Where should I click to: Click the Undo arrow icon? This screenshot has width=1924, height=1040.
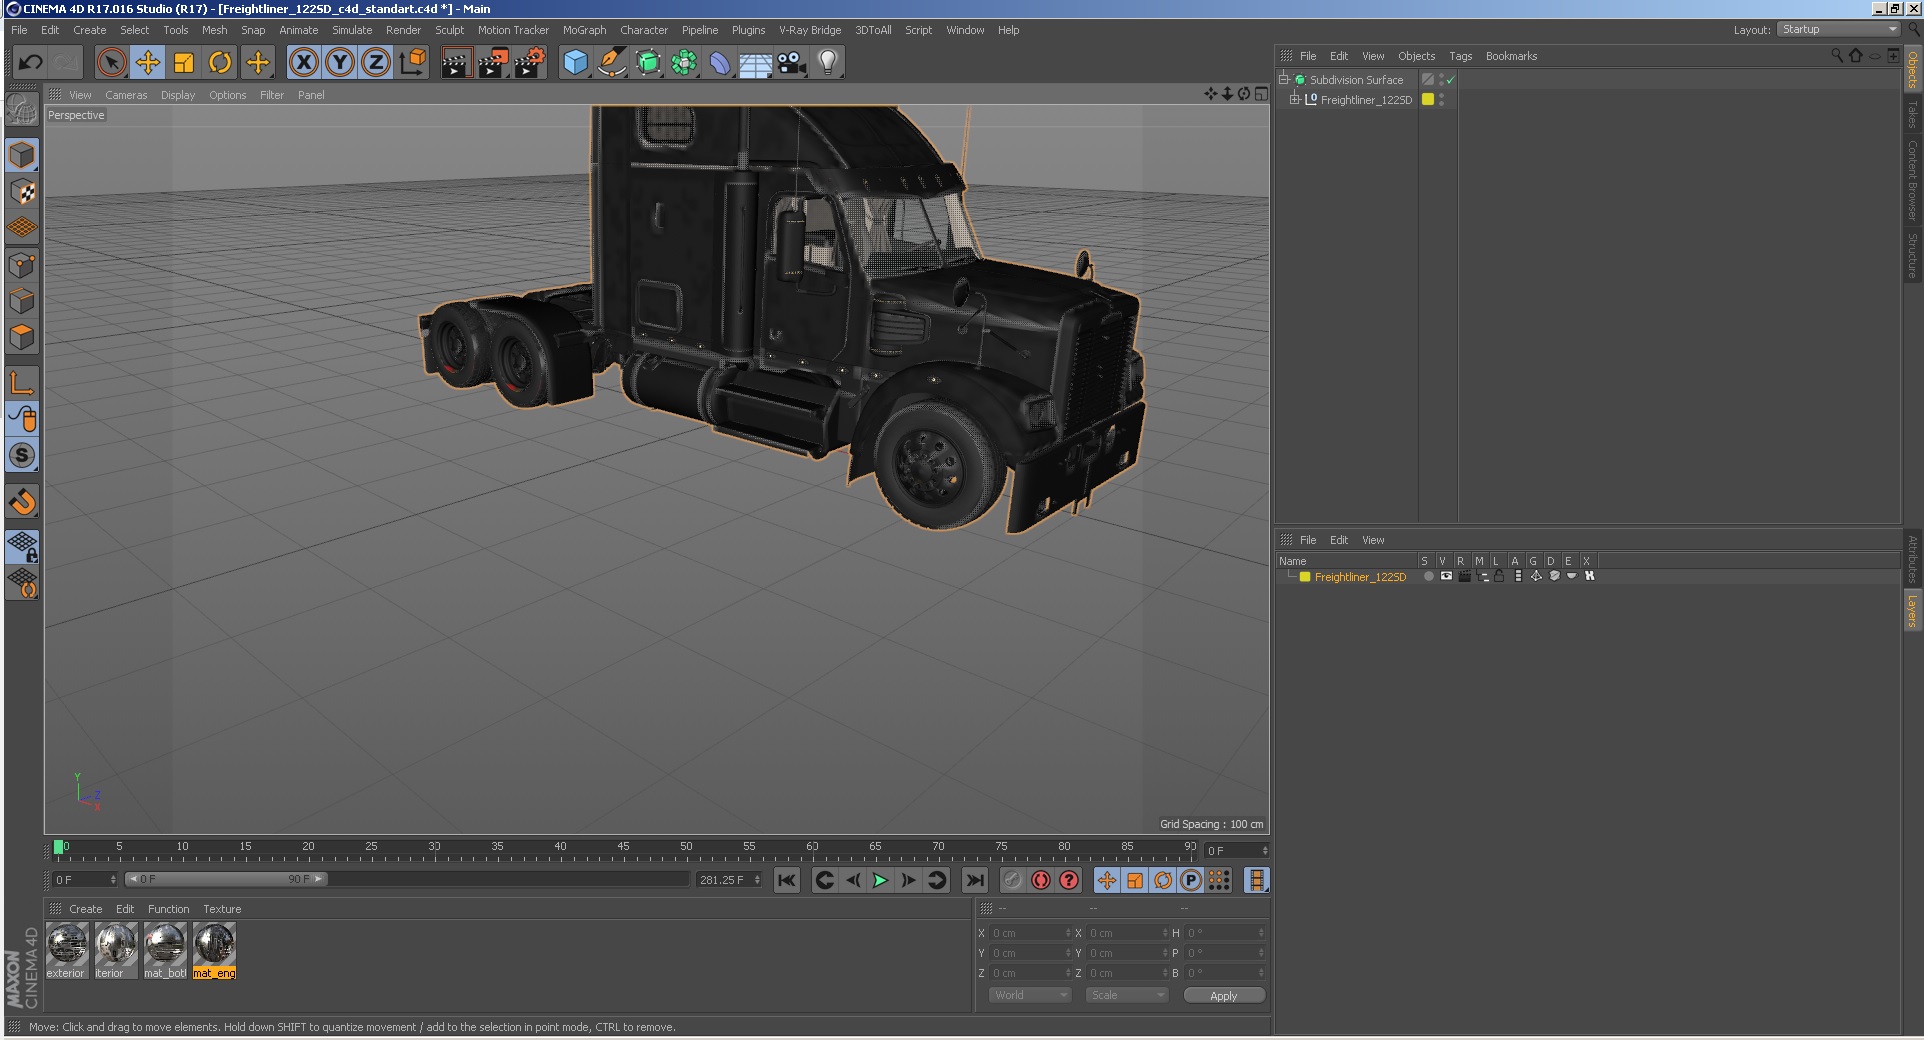pyautogui.click(x=30, y=63)
